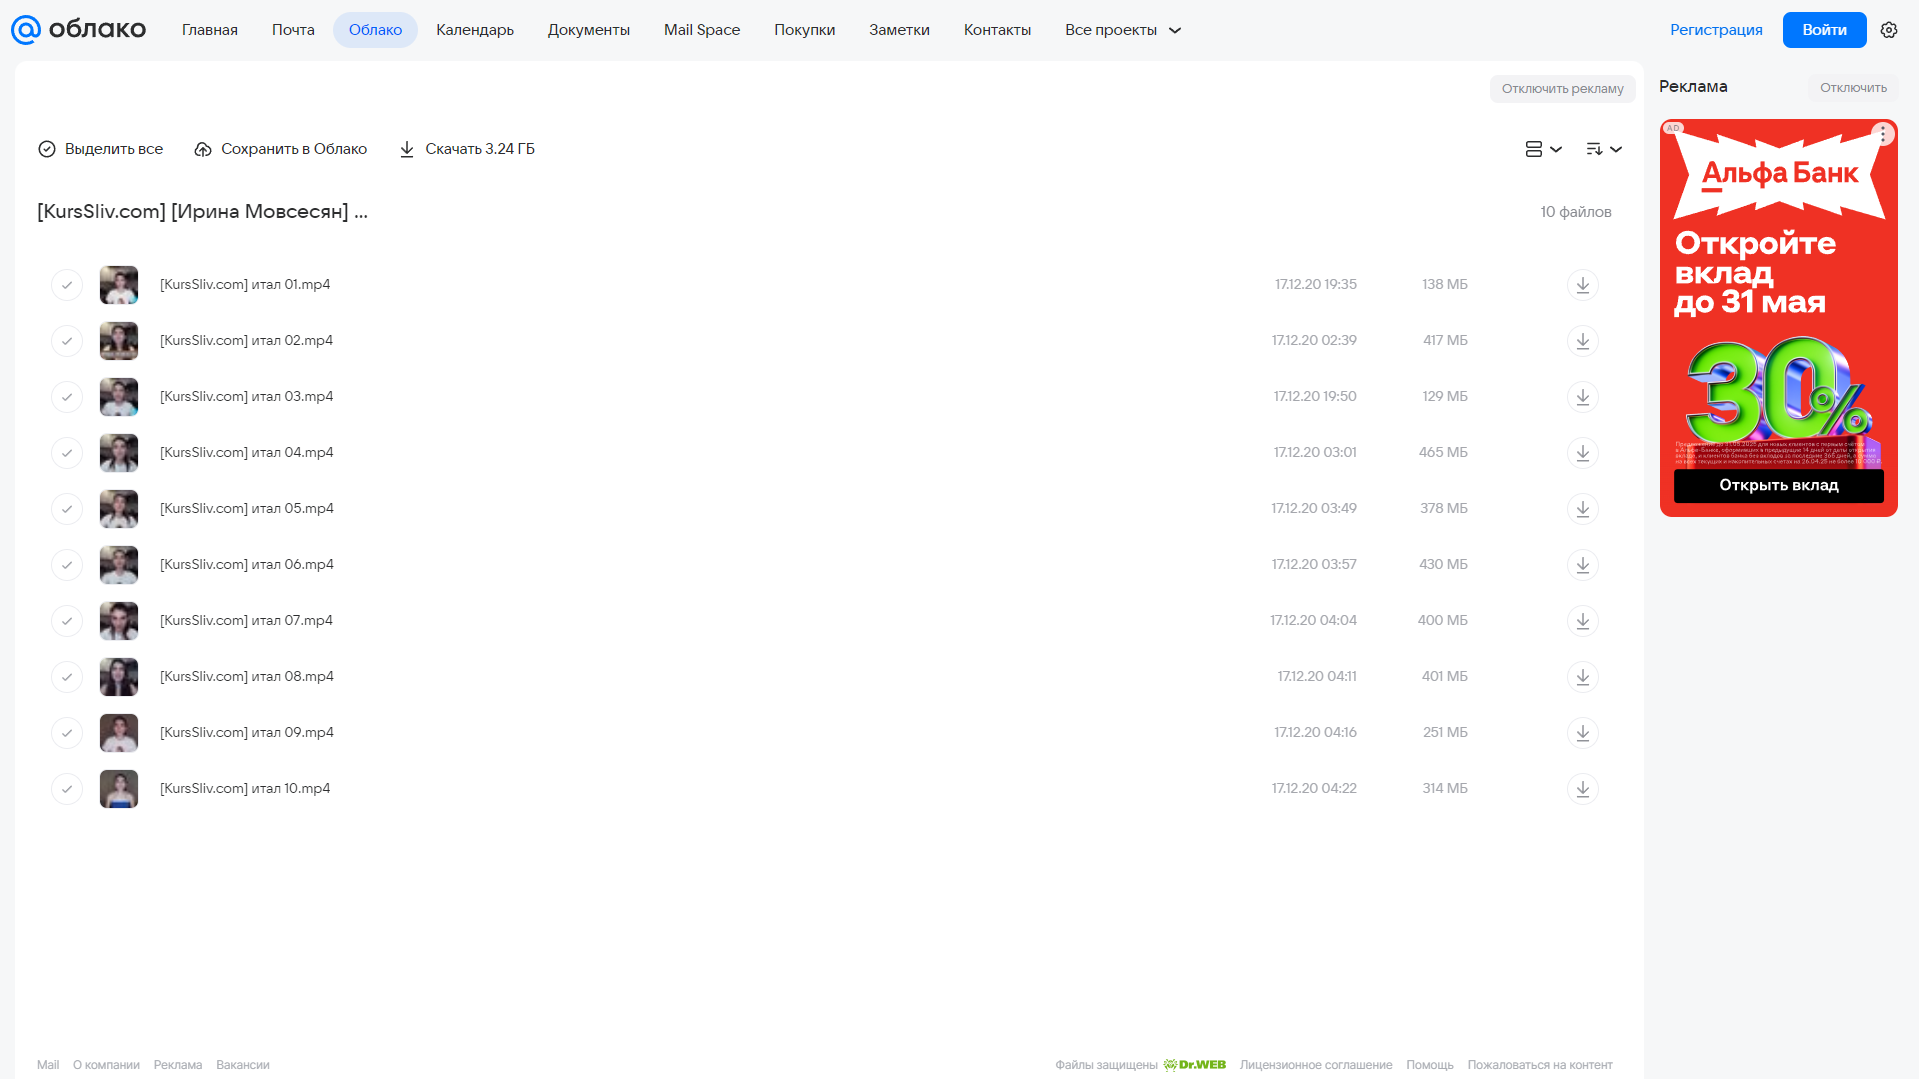Open the sort order dropdown
Screen dimensions: 1919x1079
tap(1604, 149)
